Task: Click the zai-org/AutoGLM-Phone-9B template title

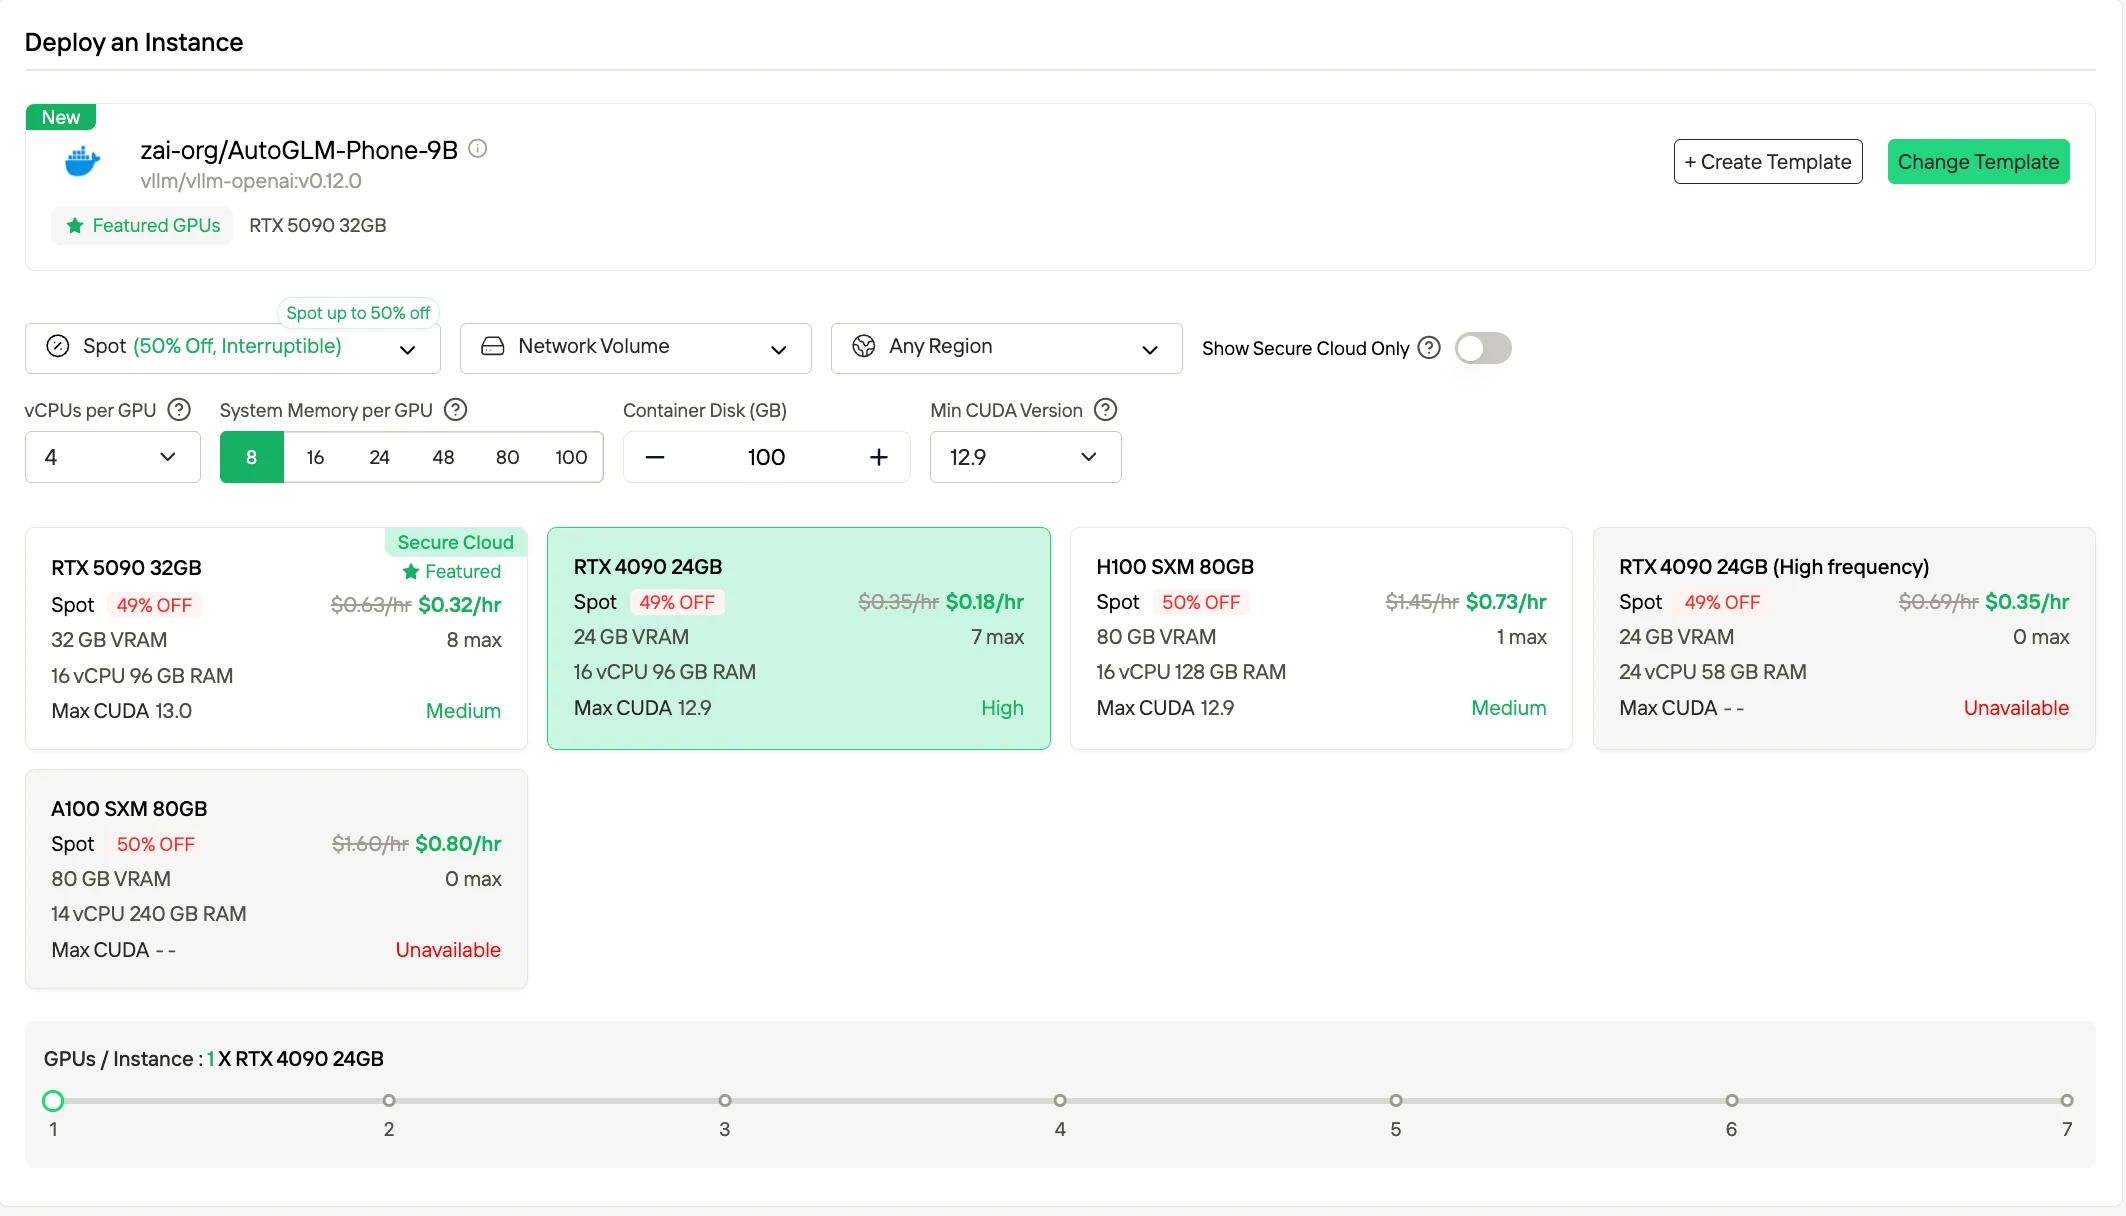Action: click(299, 150)
